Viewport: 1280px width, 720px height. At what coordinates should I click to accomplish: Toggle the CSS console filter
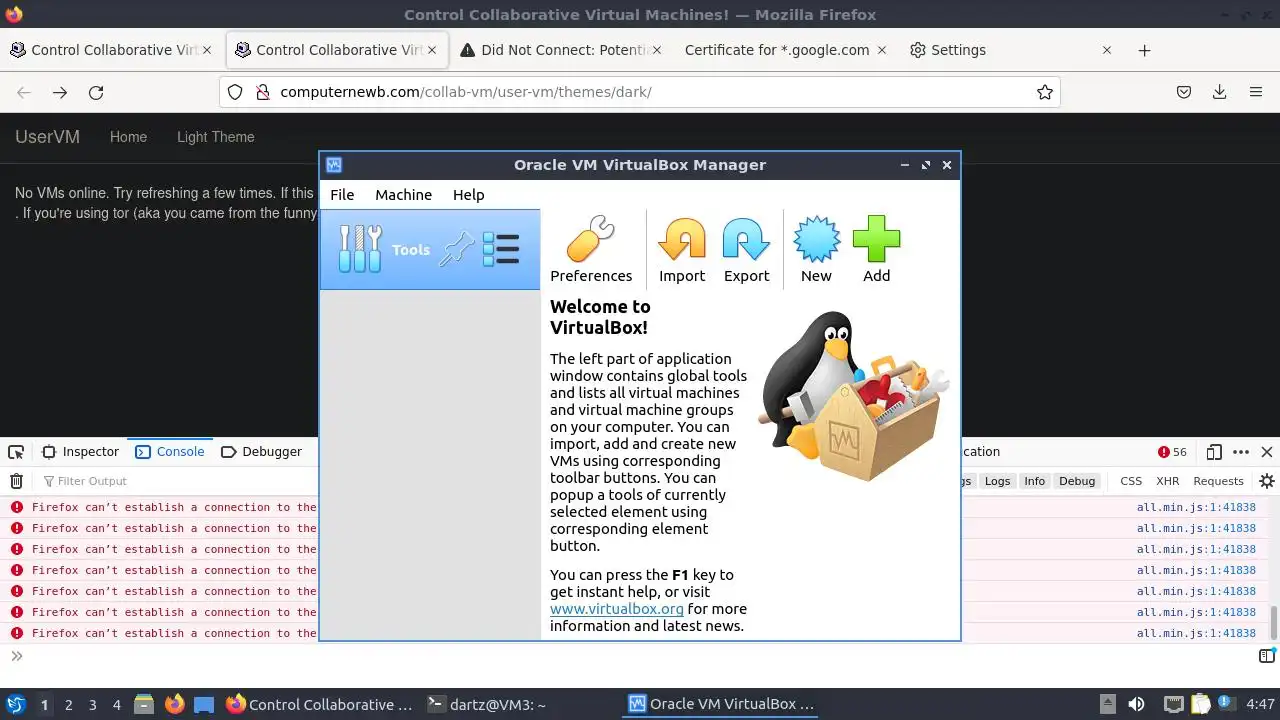[x=1131, y=481]
